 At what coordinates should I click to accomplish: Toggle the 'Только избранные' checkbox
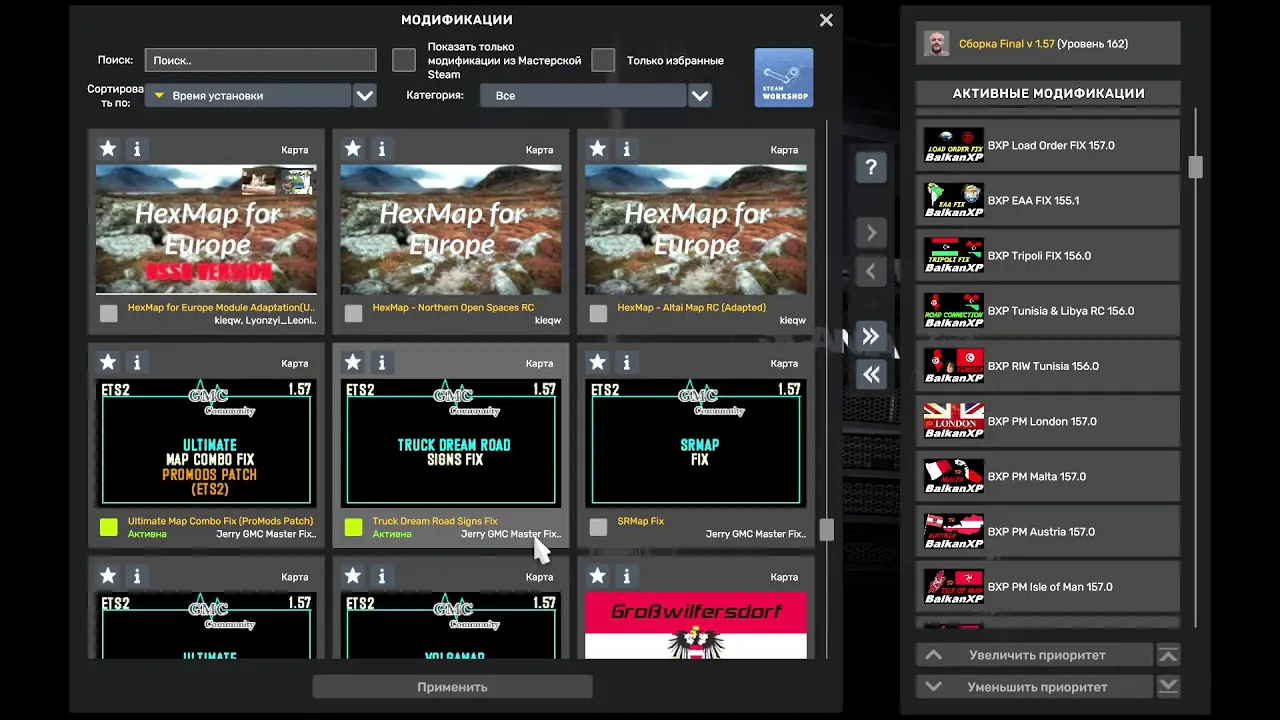pyautogui.click(x=603, y=60)
